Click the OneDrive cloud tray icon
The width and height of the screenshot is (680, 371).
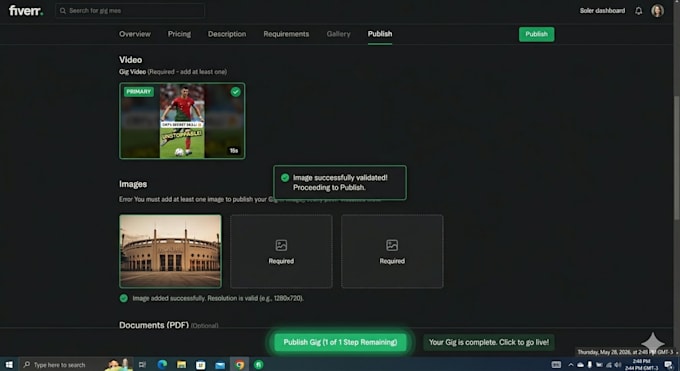(x=580, y=365)
